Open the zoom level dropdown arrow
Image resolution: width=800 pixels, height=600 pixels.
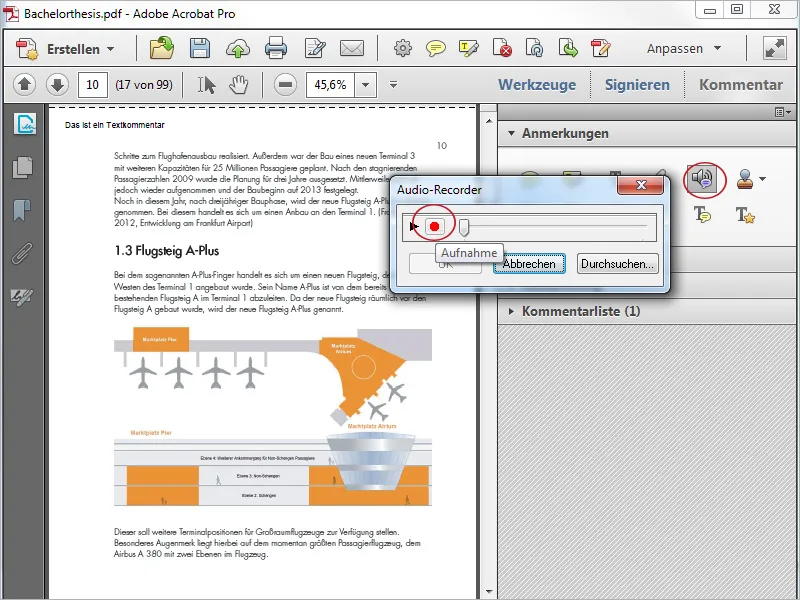pos(365,85)
